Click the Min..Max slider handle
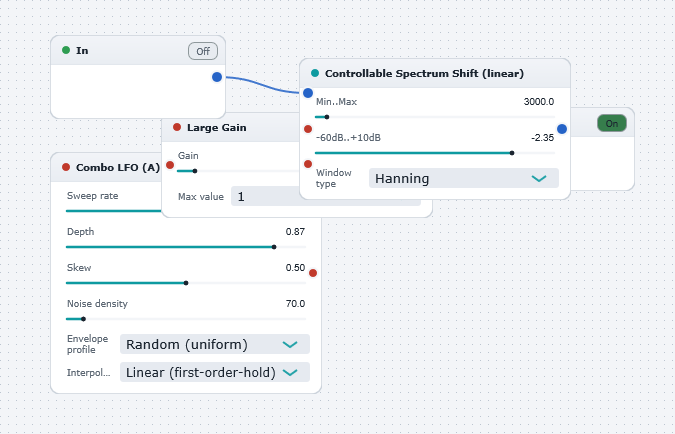Screen dimensions: 675x434 point(327,117)
